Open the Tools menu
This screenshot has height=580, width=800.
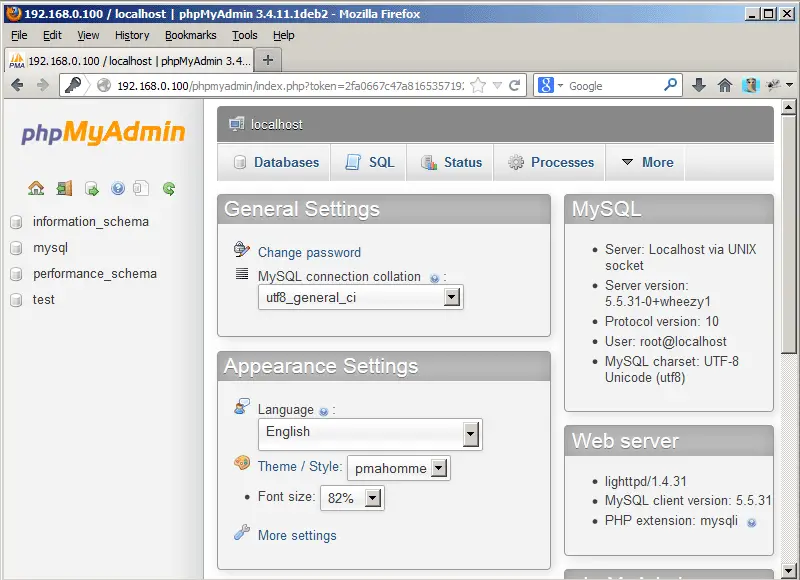245,35
